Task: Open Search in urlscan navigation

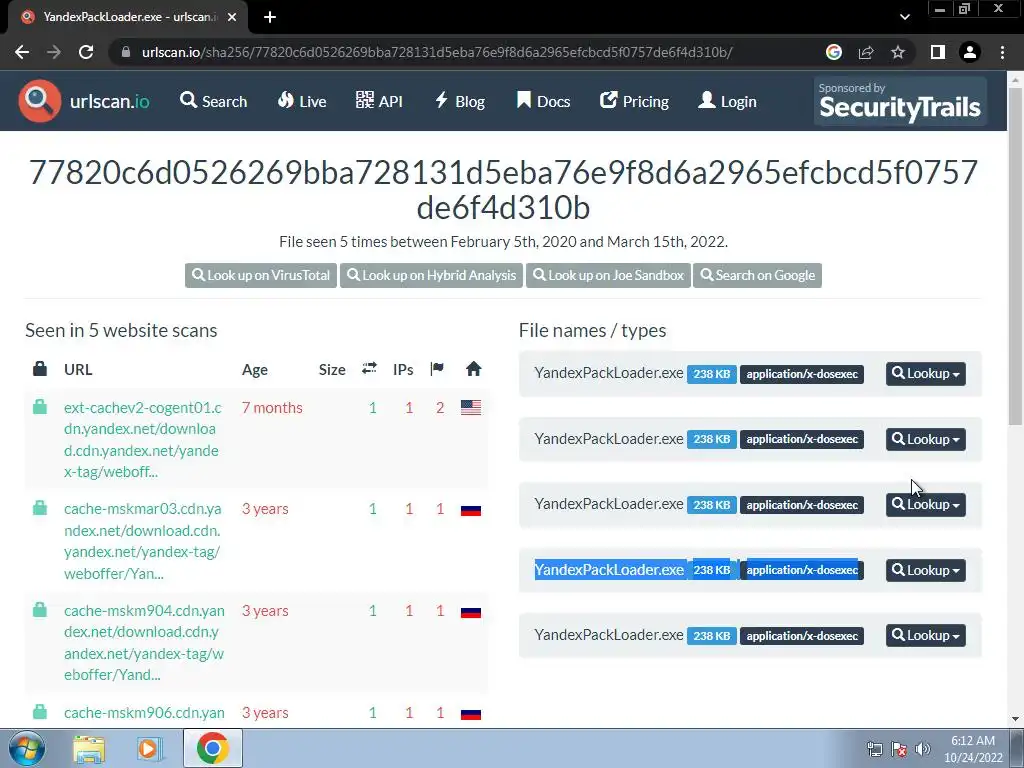Action: (214, 101)
